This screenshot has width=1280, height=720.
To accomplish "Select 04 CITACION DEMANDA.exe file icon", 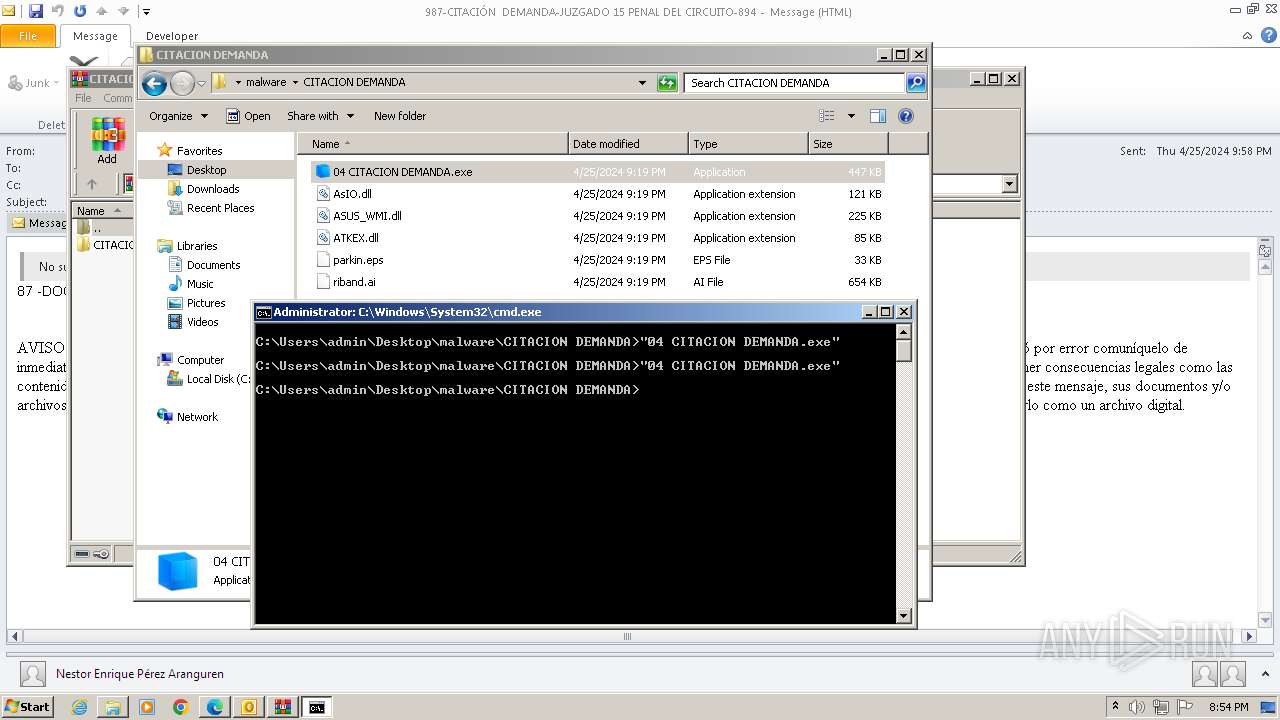I will point(323,172).
